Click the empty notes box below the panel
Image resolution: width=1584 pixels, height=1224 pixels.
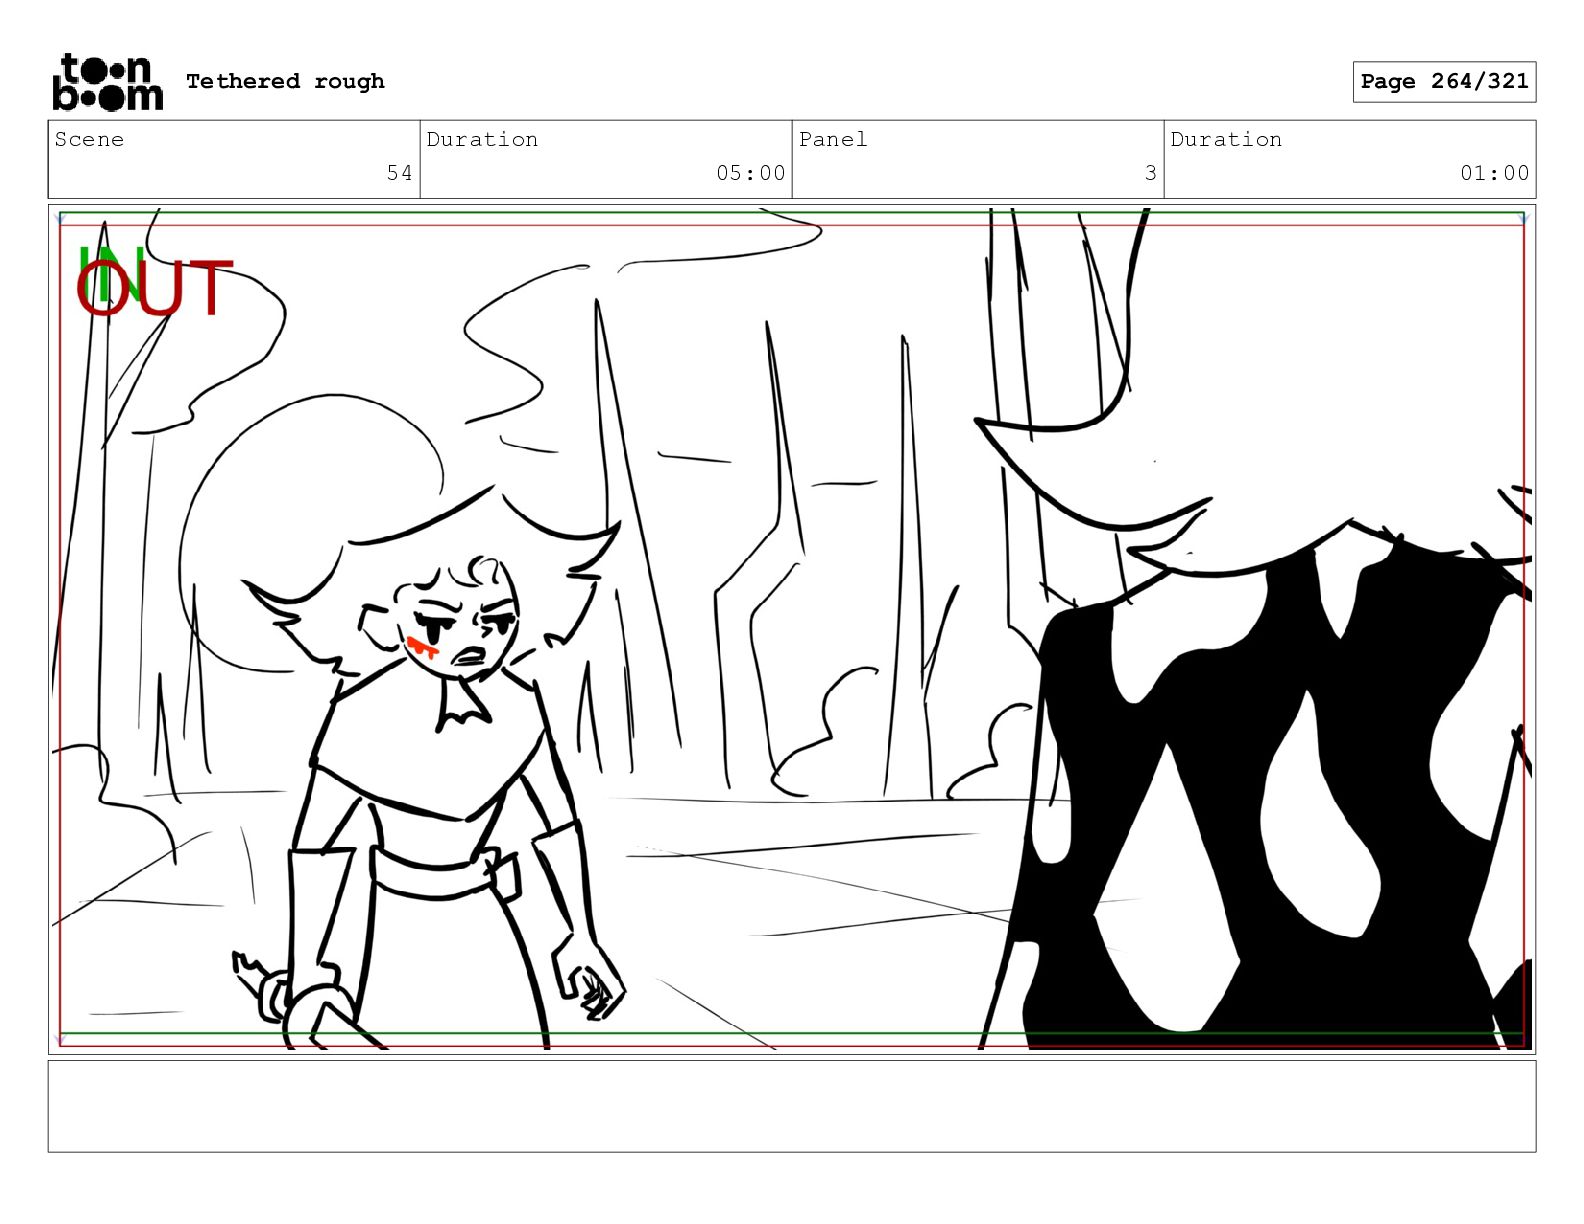(792, 1106)
